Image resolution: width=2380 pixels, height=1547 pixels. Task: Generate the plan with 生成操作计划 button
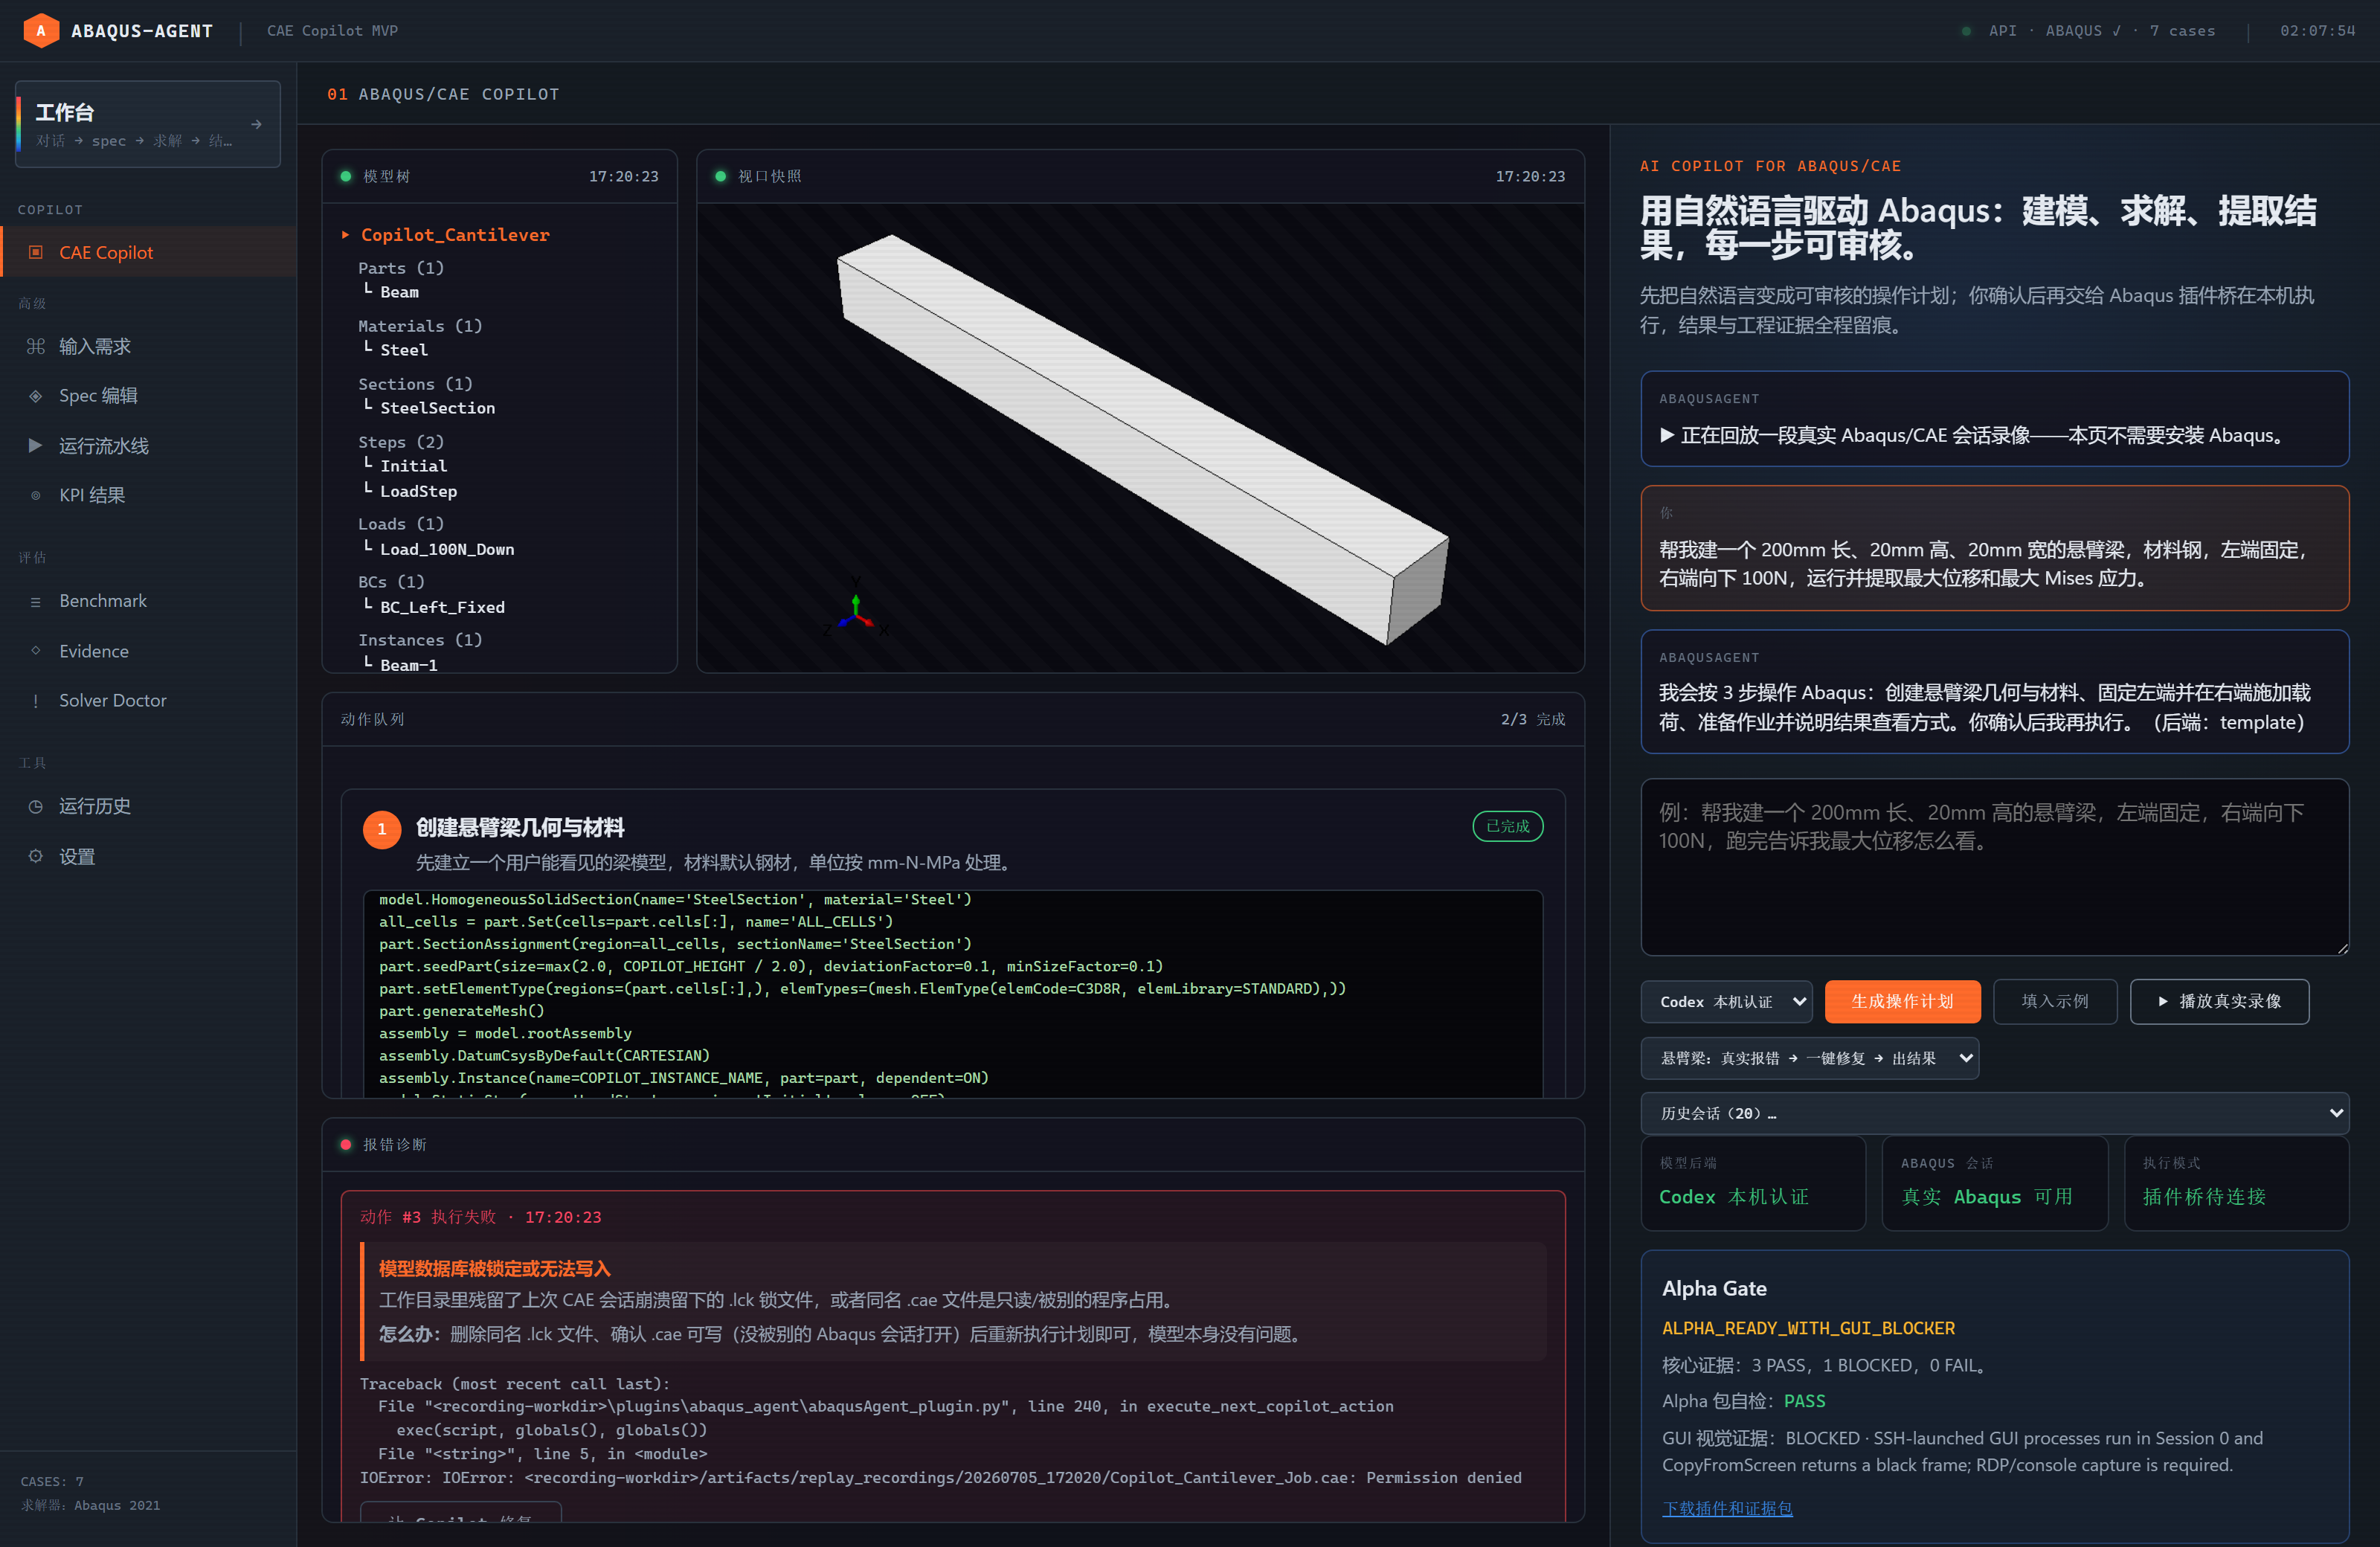[1902, 1001]
